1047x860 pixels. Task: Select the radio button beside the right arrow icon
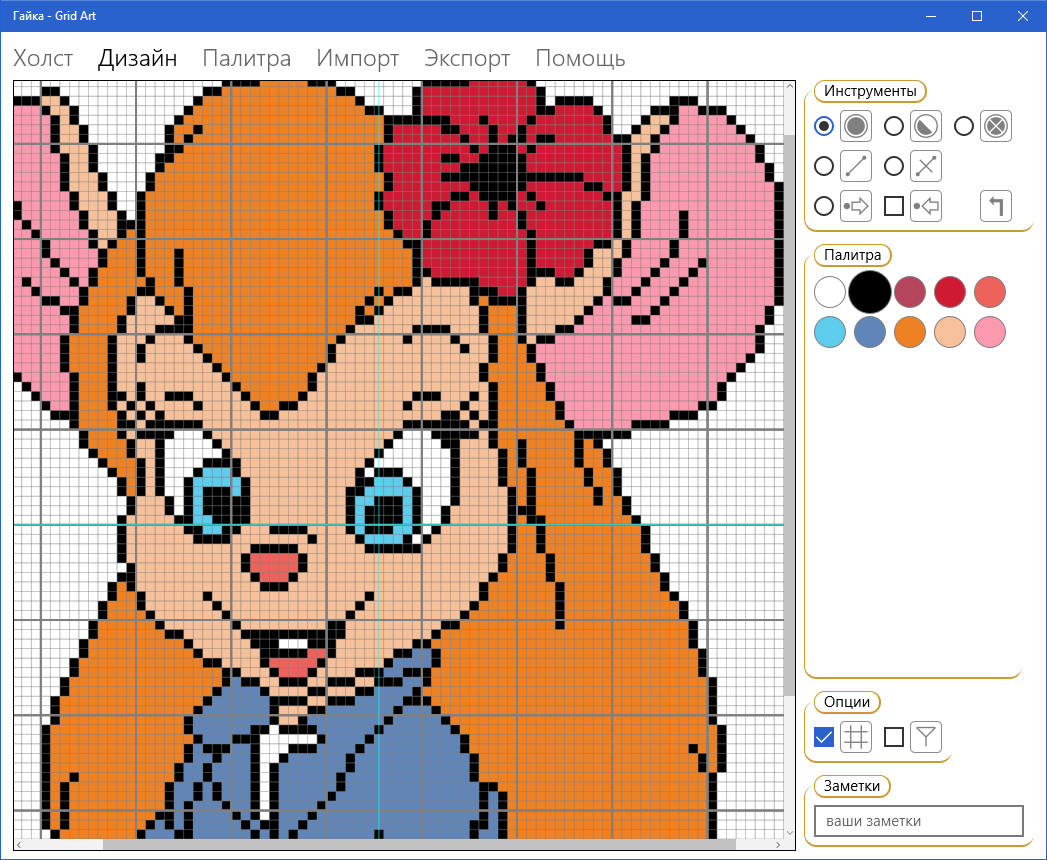(824, 206)
